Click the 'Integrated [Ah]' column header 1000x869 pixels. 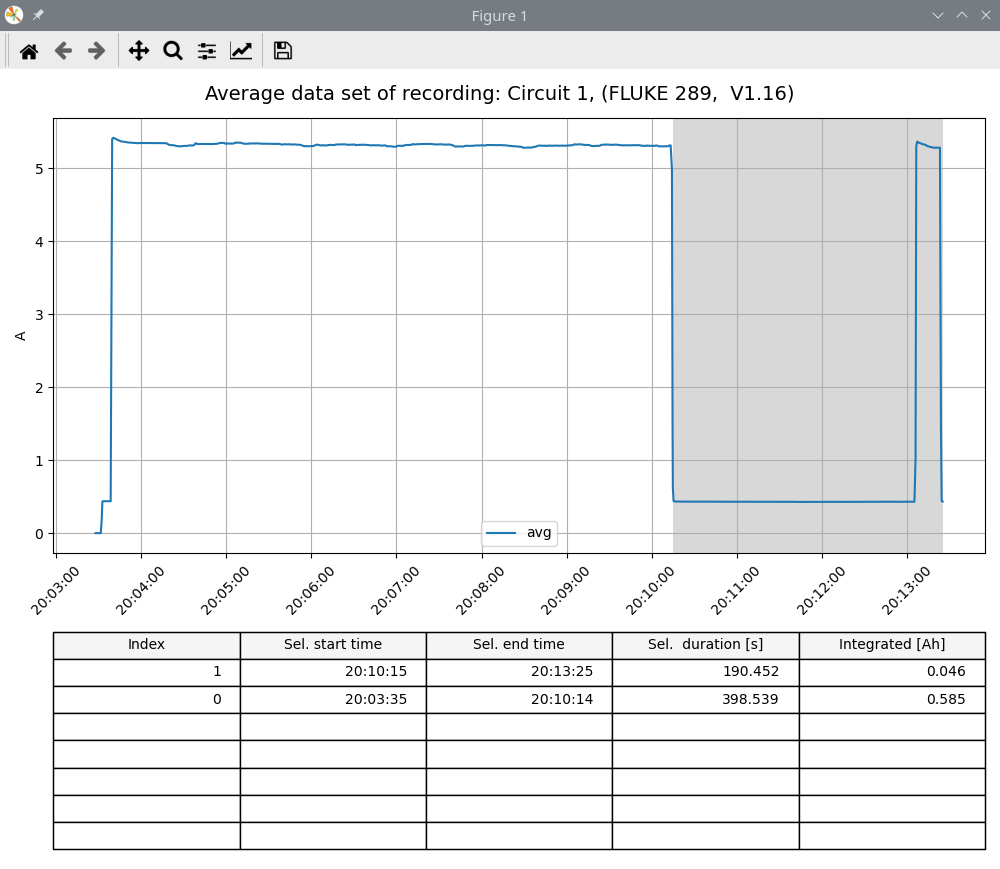891,645
